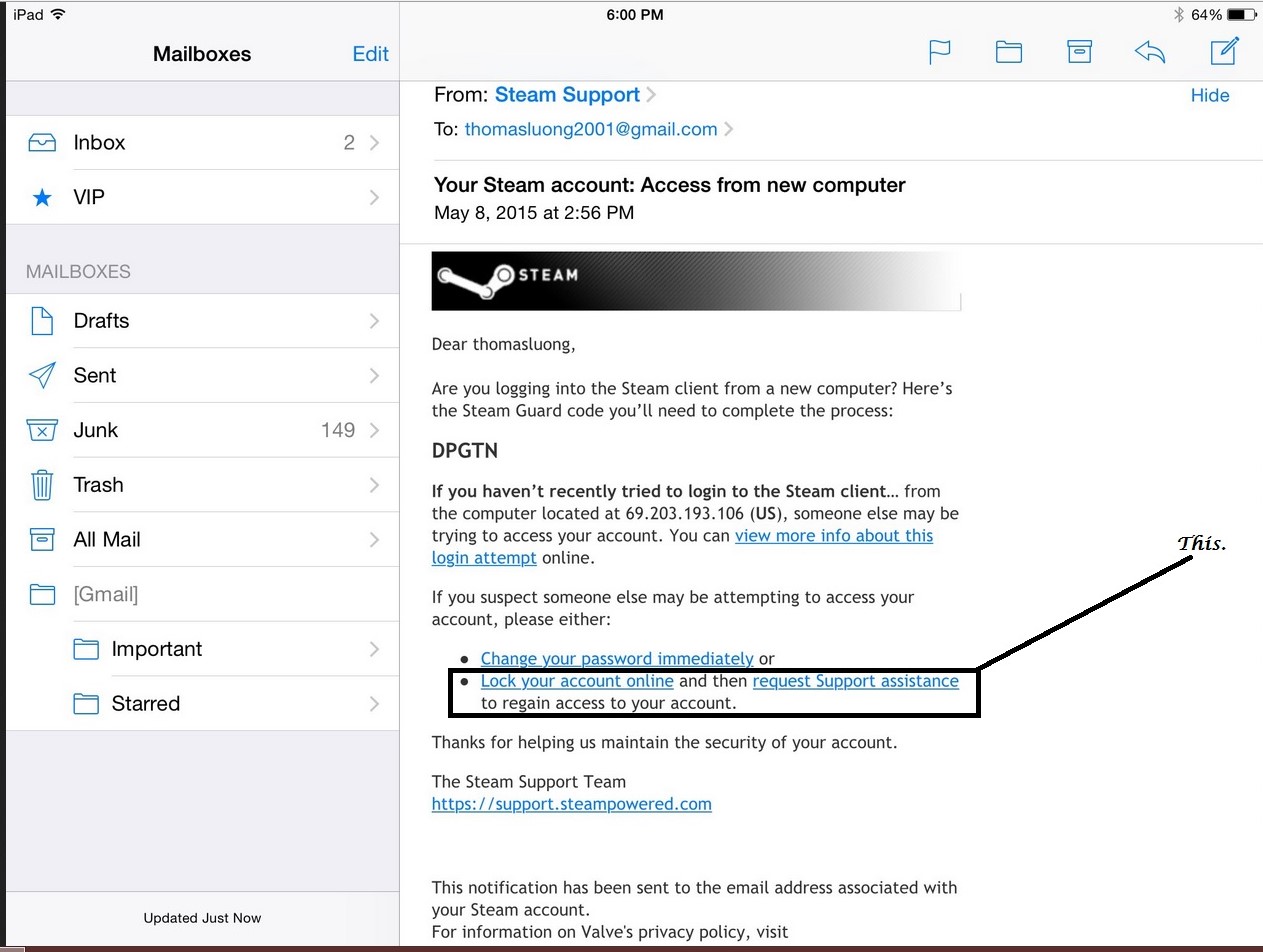
Task: Open the Lock your account online link
Action: pos(577,681)
